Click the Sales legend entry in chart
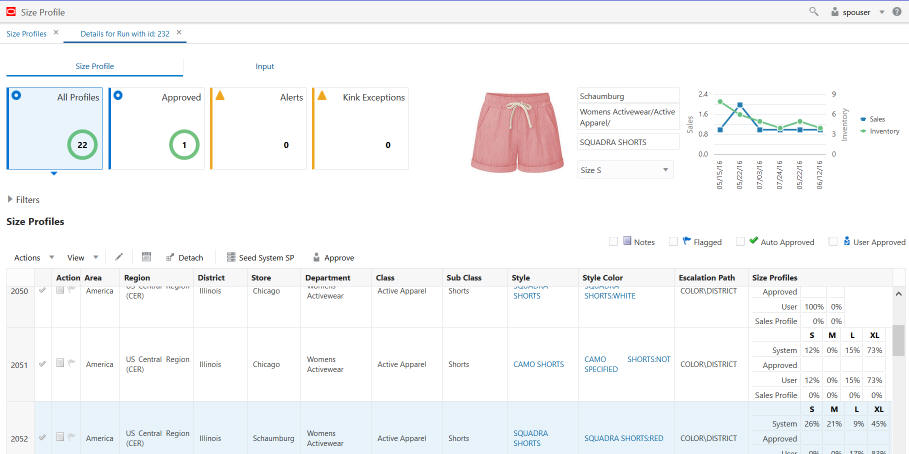 [872, 118]
